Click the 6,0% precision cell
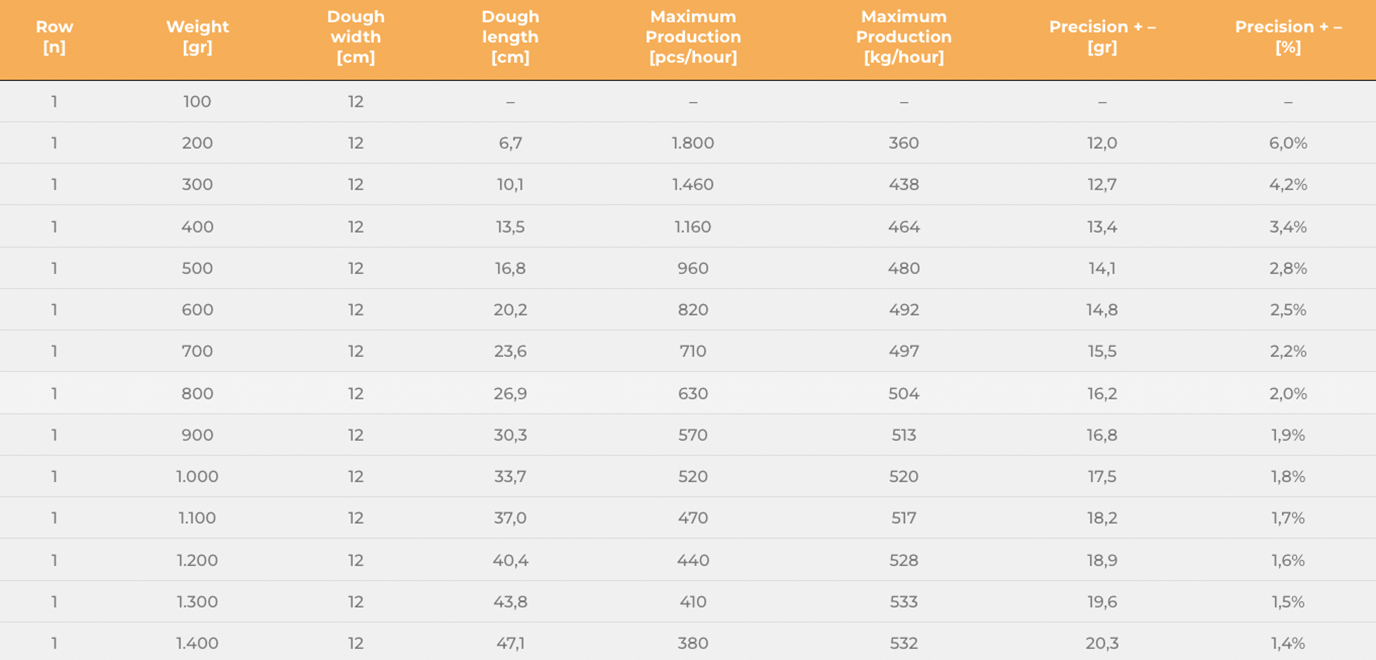This screenshot has height=660, width=1376. point(1288,143)
